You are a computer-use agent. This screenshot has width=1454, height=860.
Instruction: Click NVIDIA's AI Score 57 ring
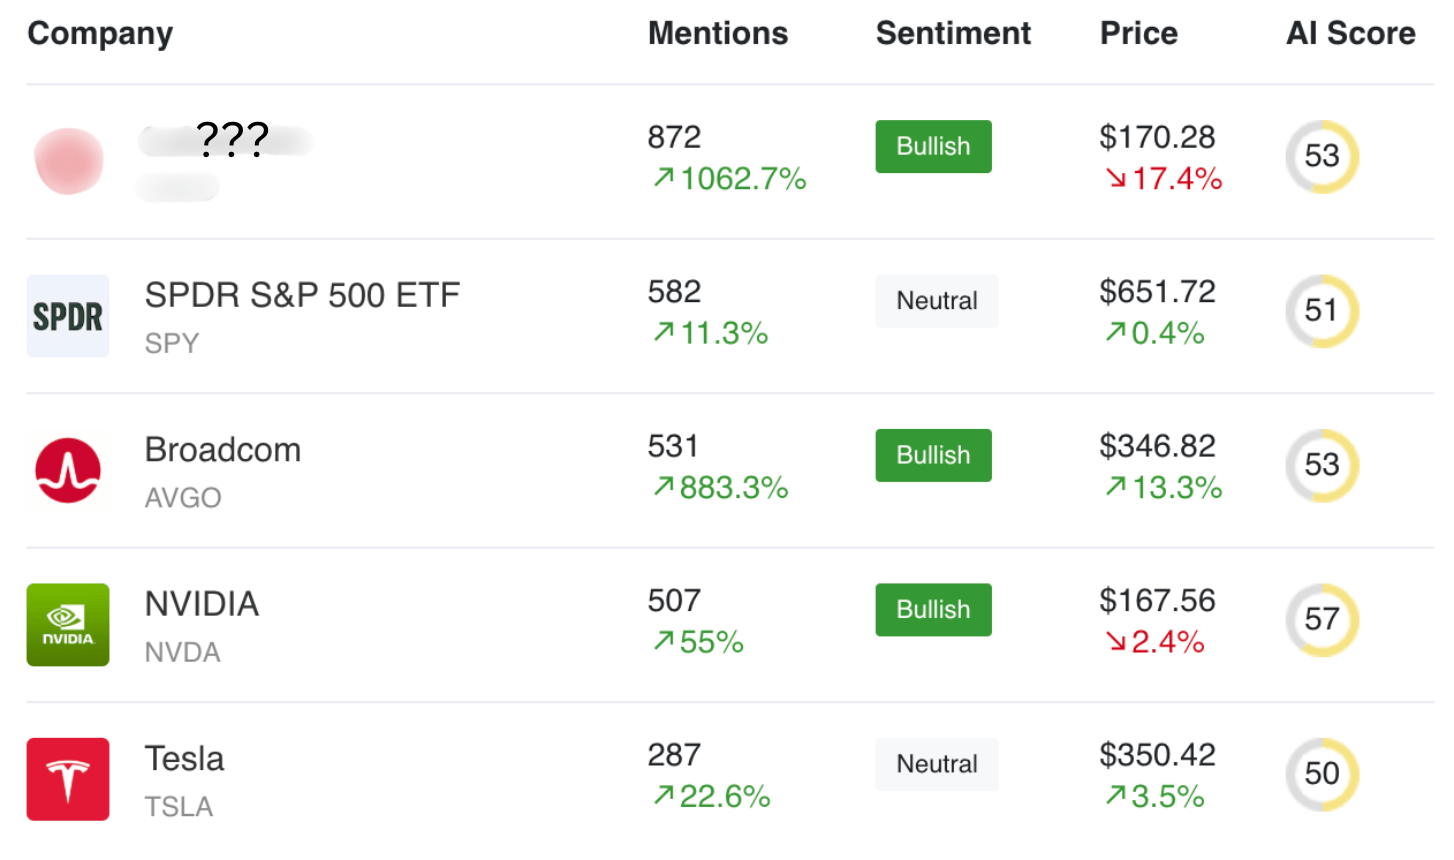(1321, 619)
